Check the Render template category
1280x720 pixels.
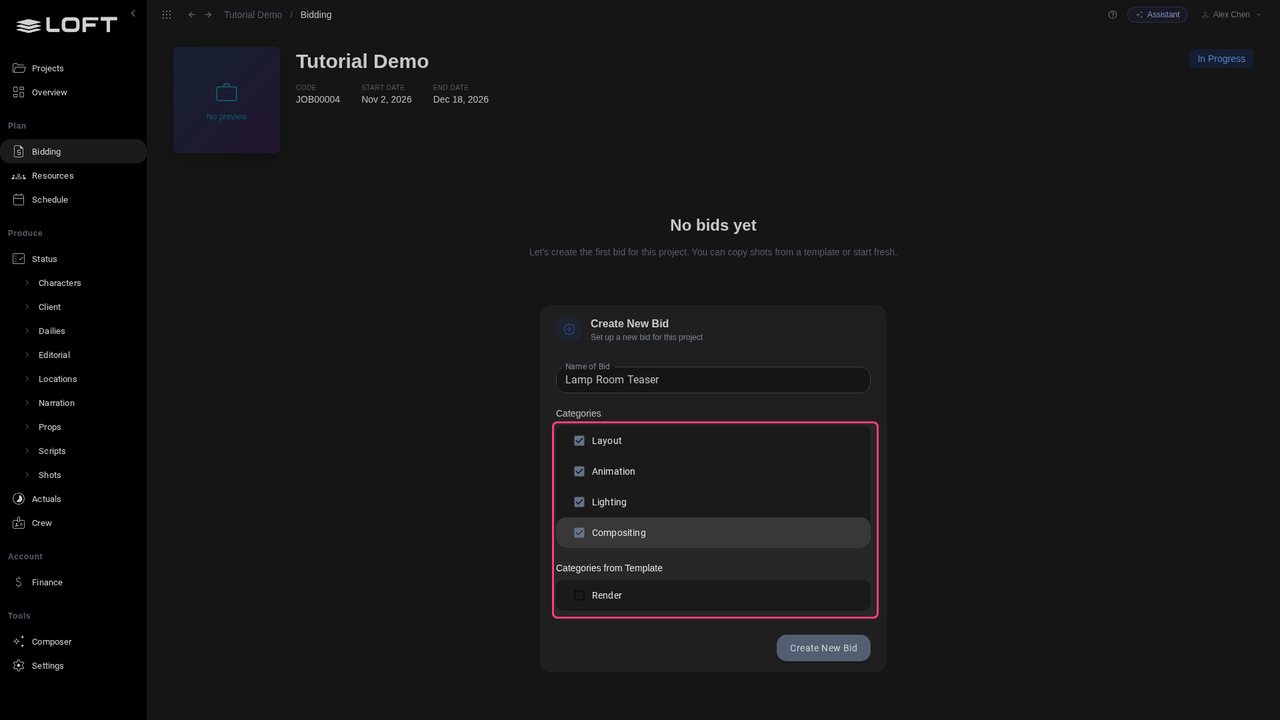coord(579,596)
